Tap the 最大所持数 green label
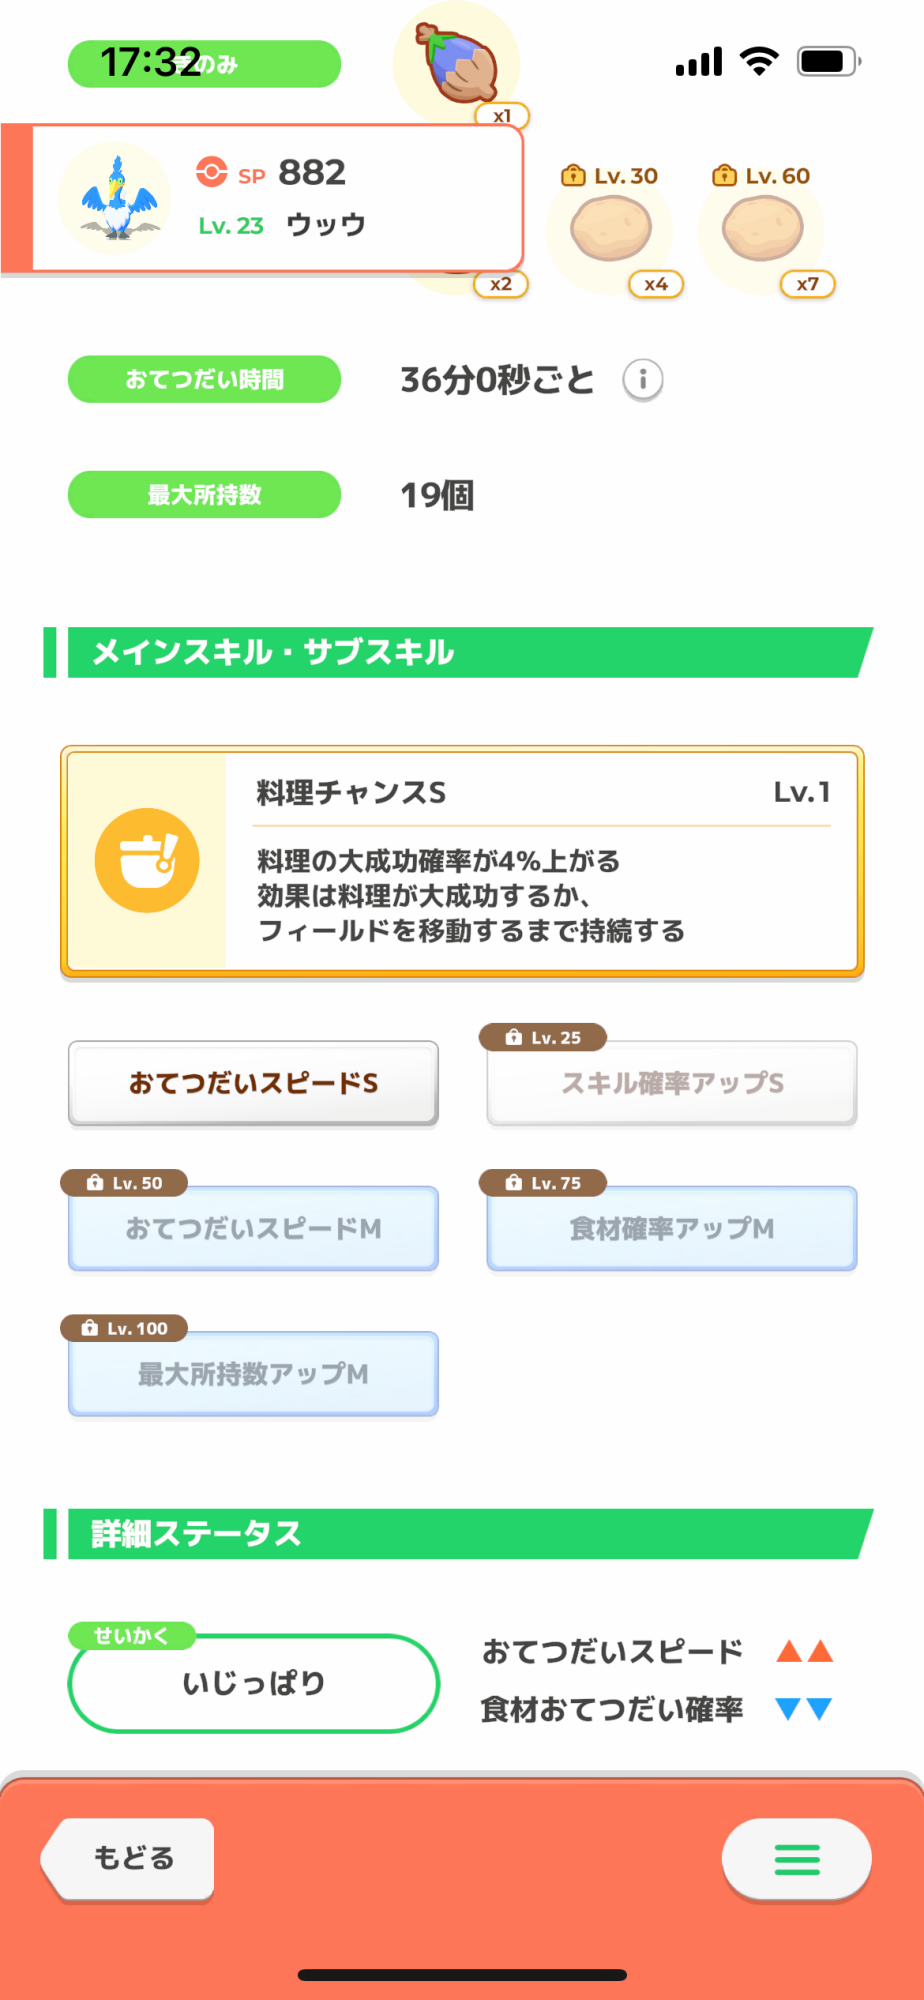 204,495
